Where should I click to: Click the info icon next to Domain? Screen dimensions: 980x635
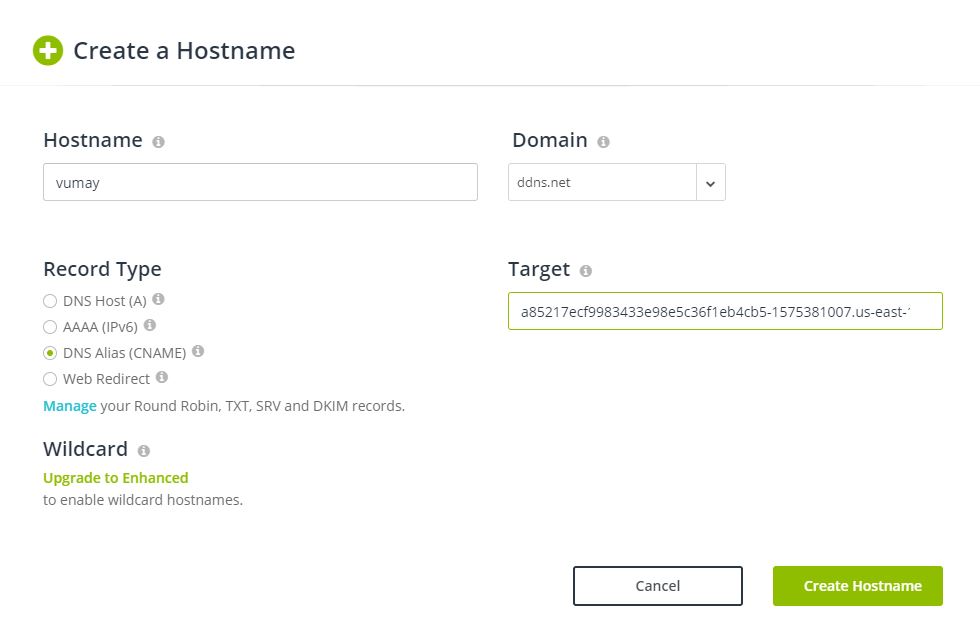603,142
